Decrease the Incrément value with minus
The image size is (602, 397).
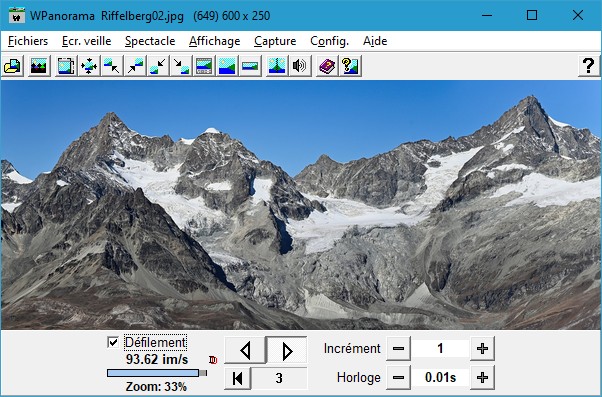pos(399,349)
